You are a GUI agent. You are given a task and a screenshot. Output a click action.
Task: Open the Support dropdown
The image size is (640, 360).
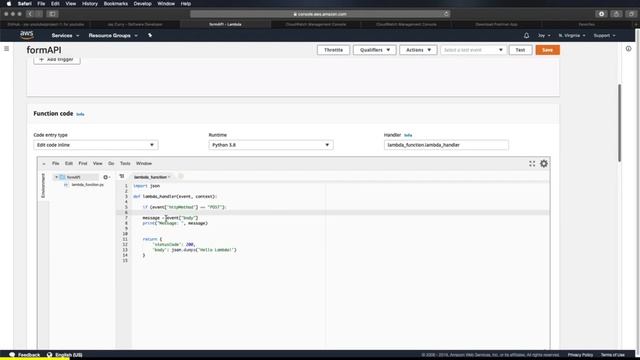click(x=604, y=36)
